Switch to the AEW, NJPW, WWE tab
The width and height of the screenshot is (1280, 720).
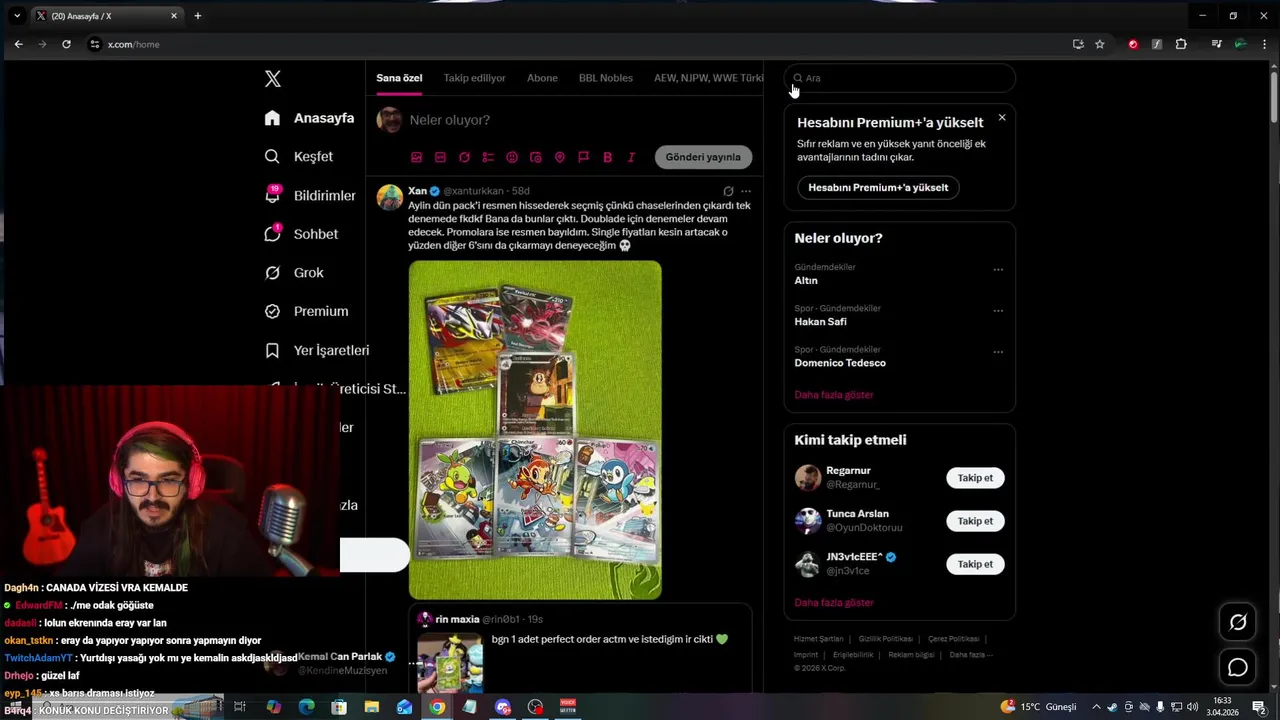(708, 78)
